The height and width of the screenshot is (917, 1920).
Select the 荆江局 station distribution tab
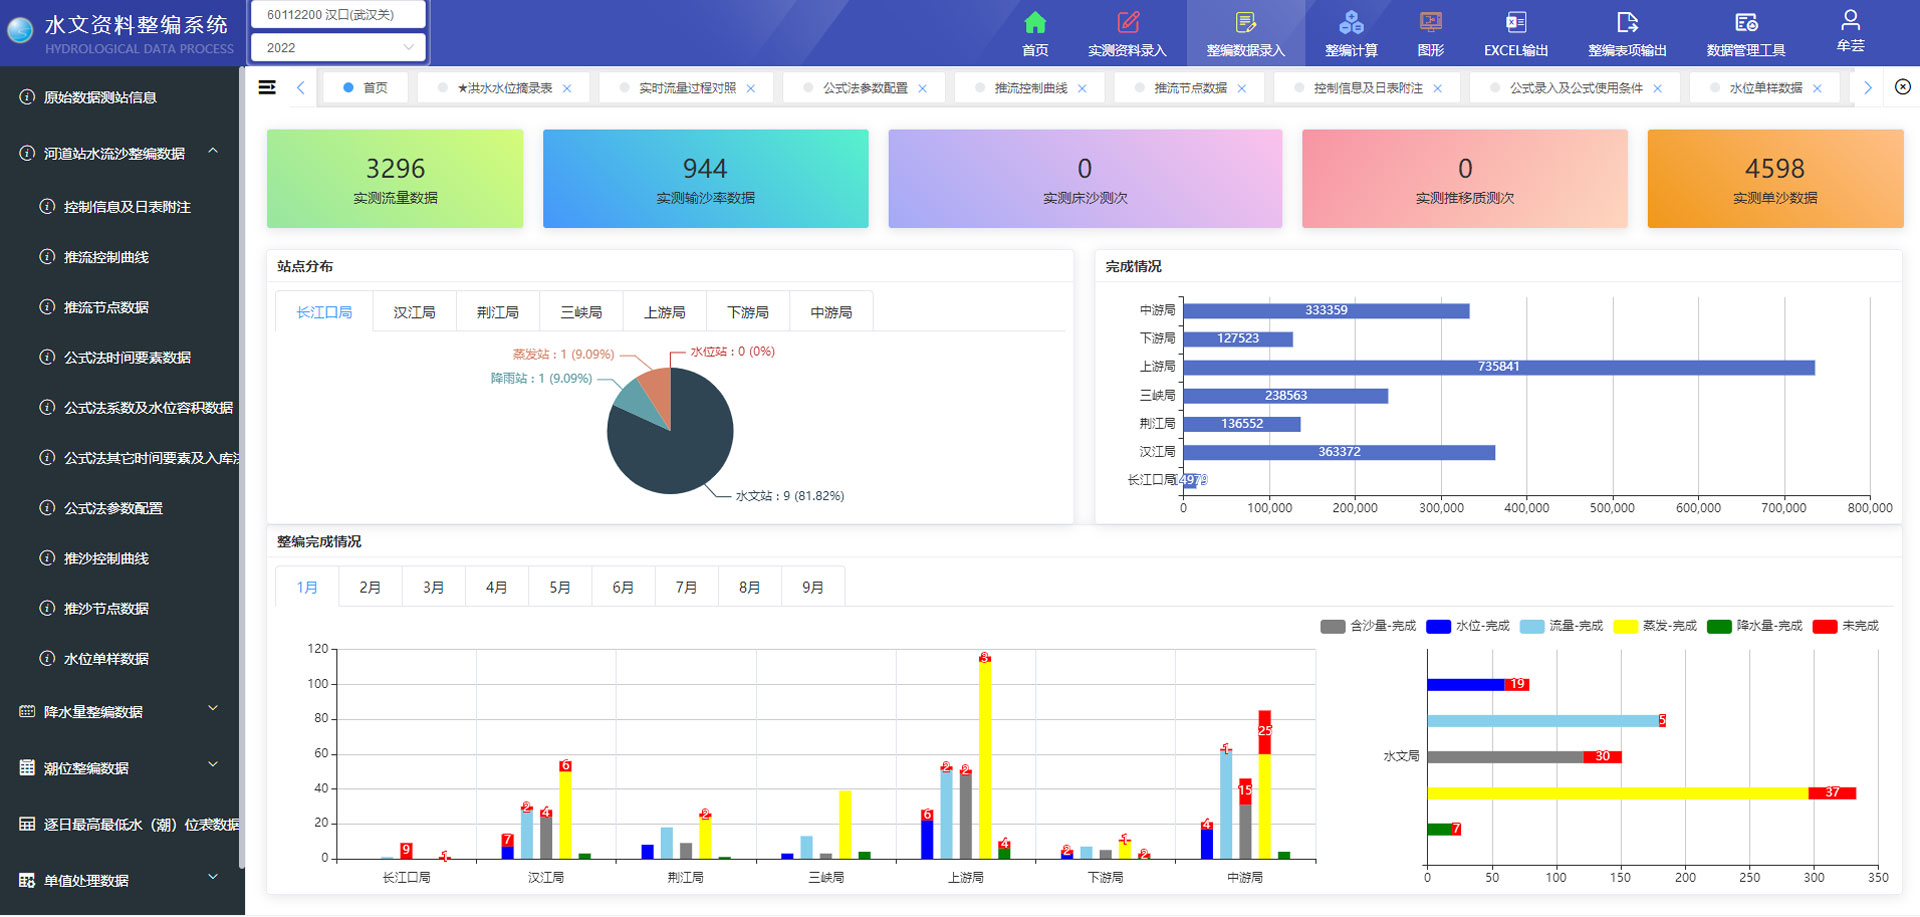pyautogui.click(x=497, y=312)
